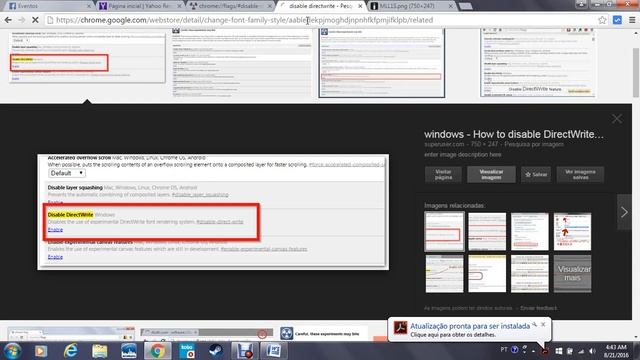Click the blue extension icon beside the star
Image resolution: width=640 pixels, height=360 pixels.
617,20
